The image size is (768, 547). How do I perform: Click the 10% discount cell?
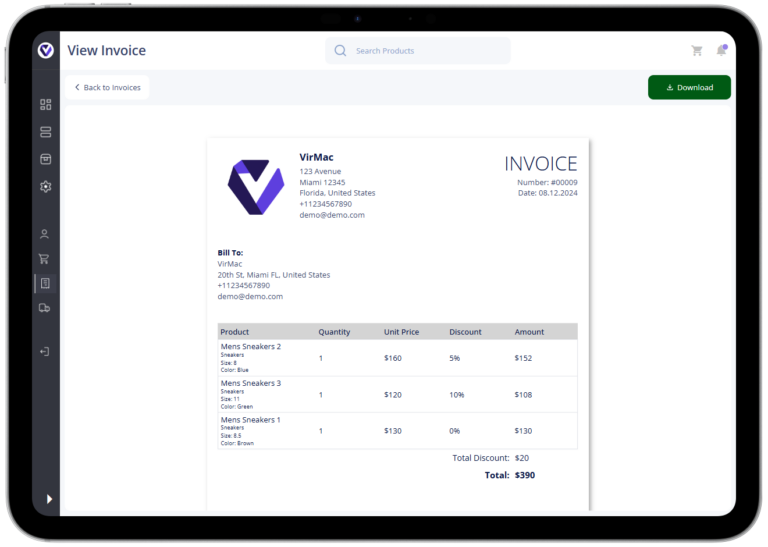pyautogui.click(x=456, y=395)
